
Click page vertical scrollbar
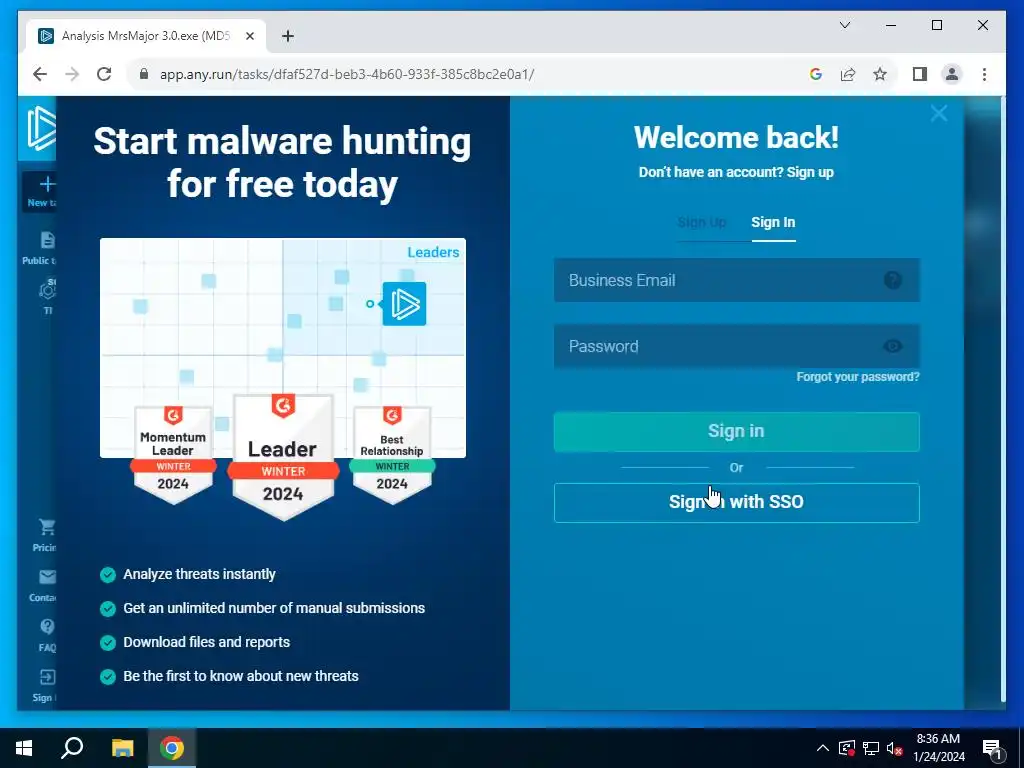[x=1003, y=402]
